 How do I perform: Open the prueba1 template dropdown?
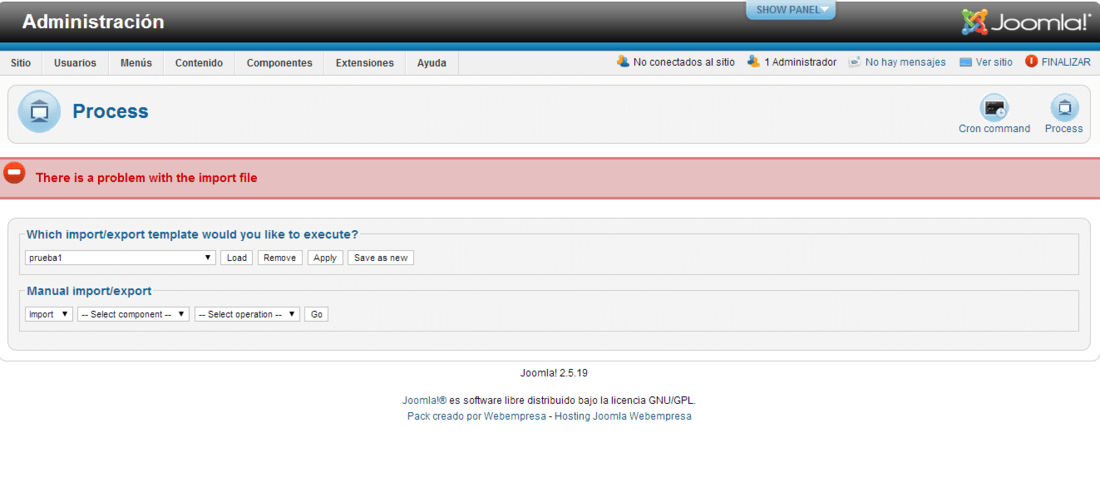coord(120,257)
